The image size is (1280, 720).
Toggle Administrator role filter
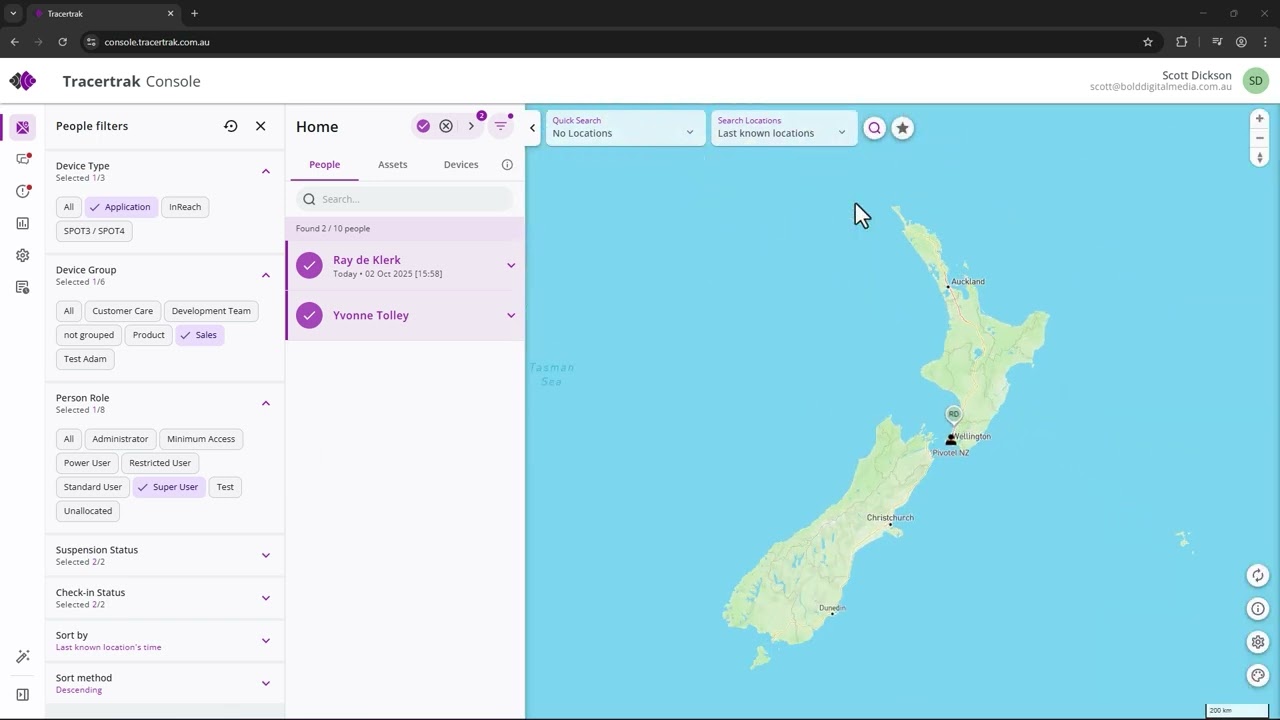pyautogui.click(x=120, y=439)
